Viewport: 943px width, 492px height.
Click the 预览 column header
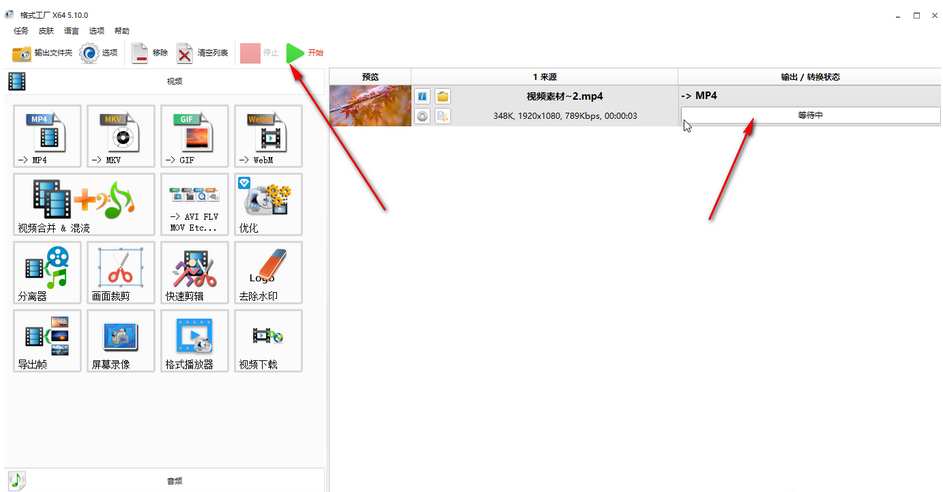tap(370, 77)
